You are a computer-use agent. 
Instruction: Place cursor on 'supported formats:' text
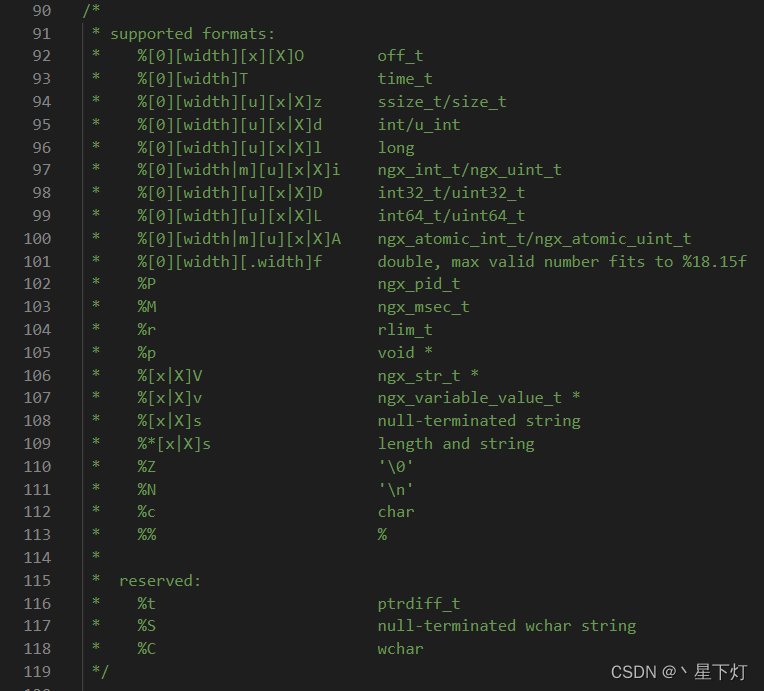(x=192, y=34)
